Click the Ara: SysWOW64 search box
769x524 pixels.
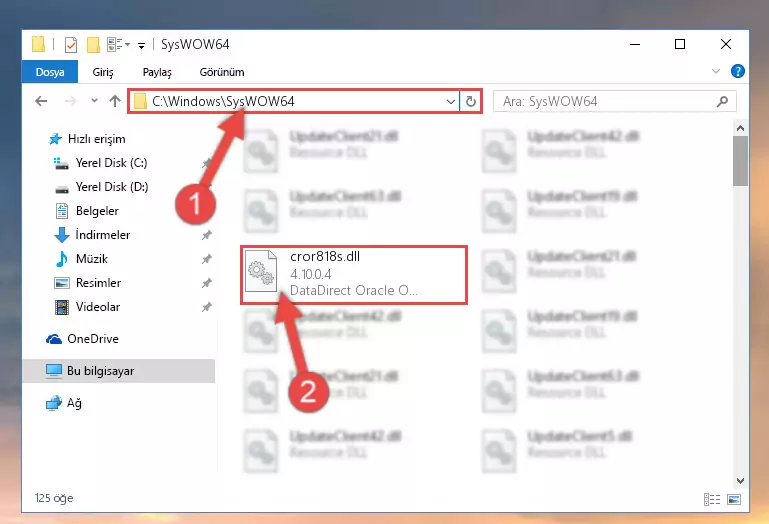tap(615, 102)
